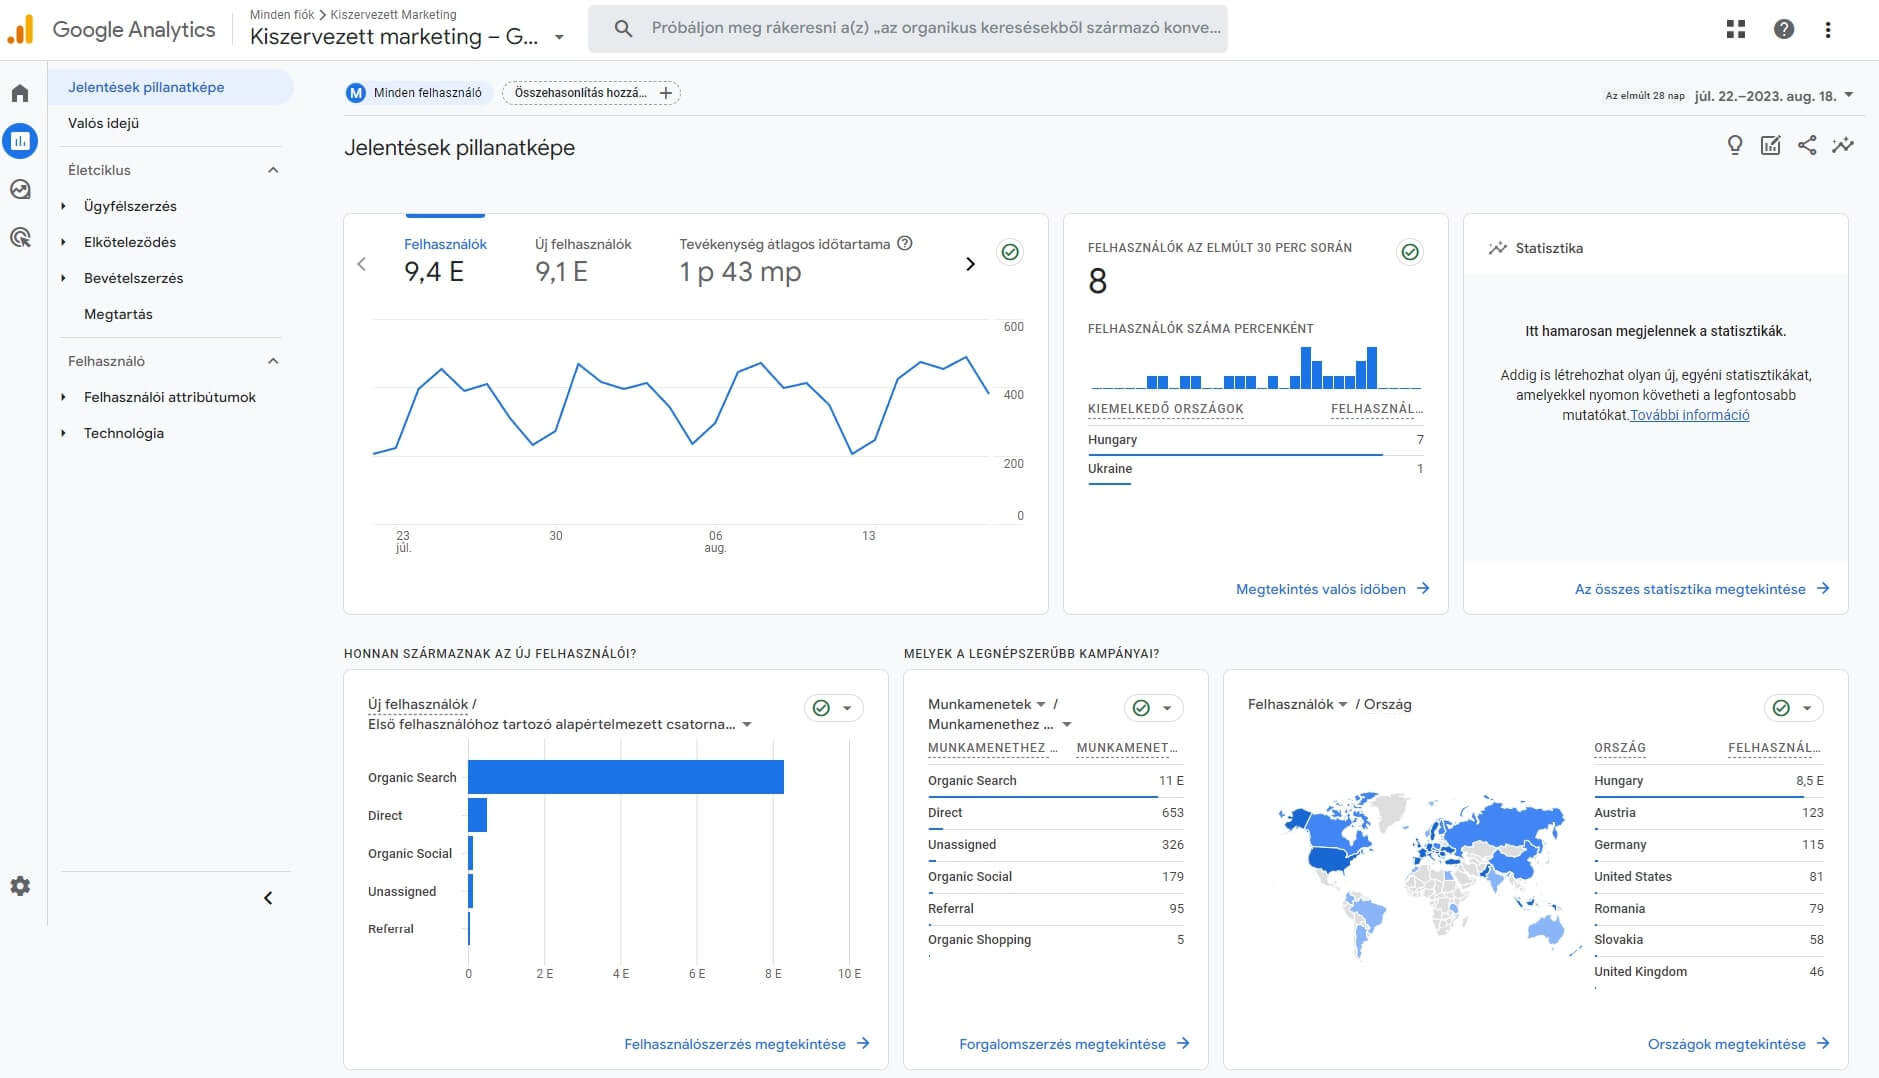Open Admin settings via the gear icon
This screenshot has width=1879, height=1078.
pyautogui.click(x=19, y=886)
